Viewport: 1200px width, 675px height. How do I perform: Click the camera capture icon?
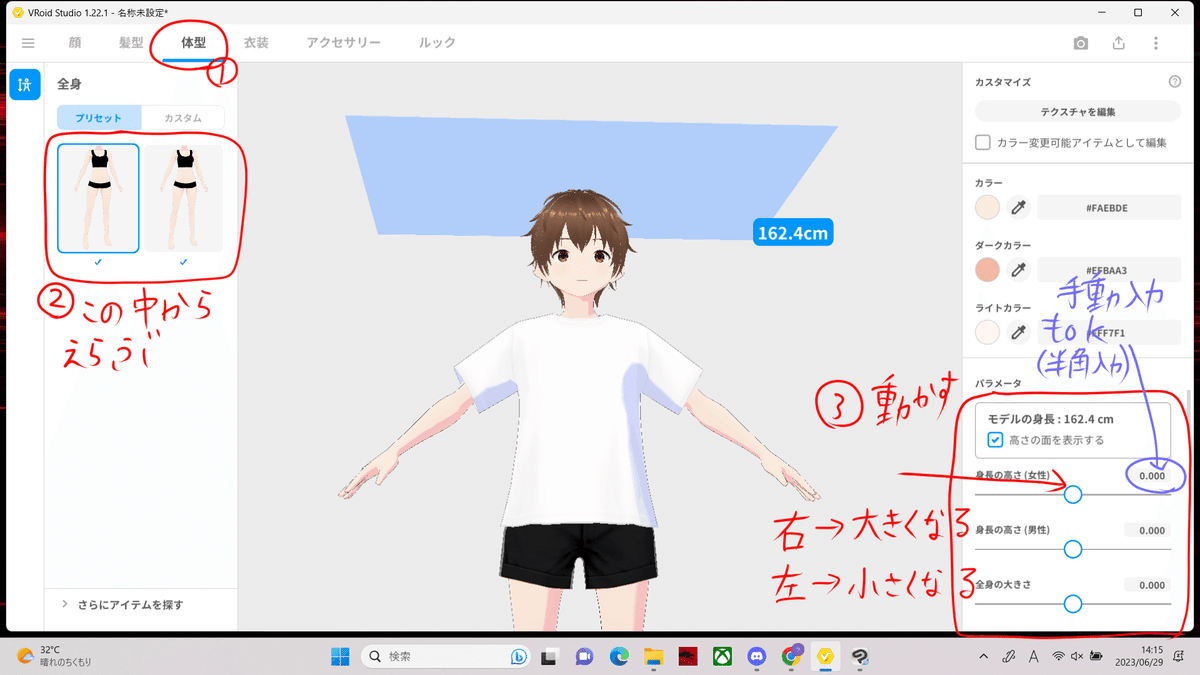coord(1080,43)
